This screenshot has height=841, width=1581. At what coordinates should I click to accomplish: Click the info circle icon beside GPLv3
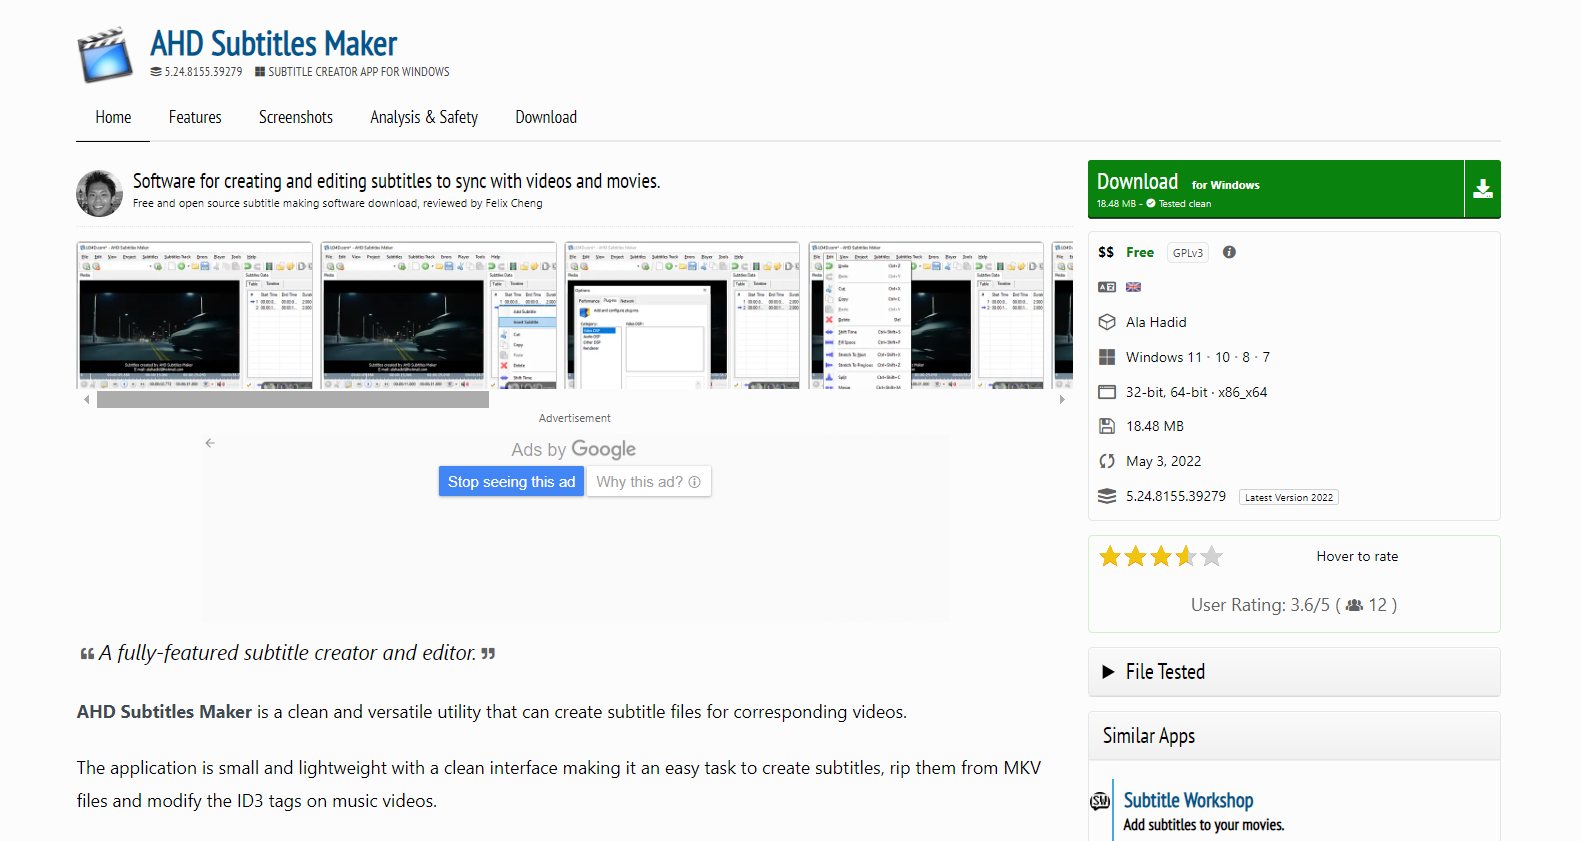1229,252
